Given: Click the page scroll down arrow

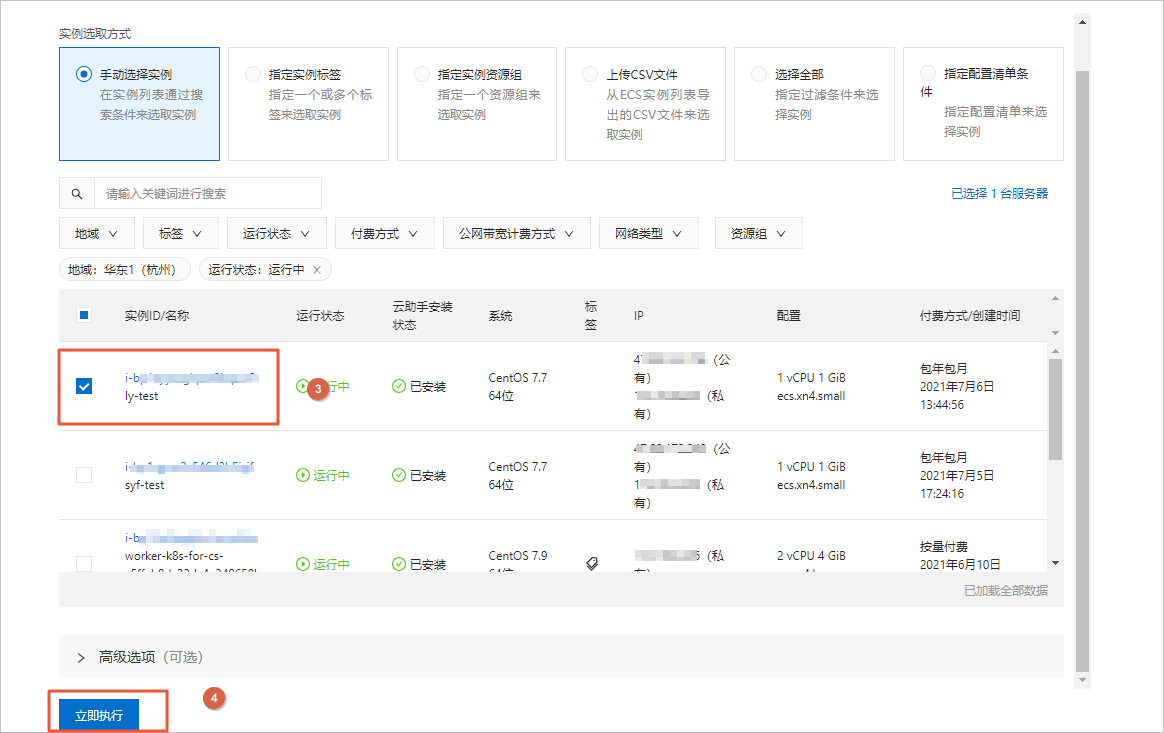Looking at the screenshot, I should [x=1082, y=680].
